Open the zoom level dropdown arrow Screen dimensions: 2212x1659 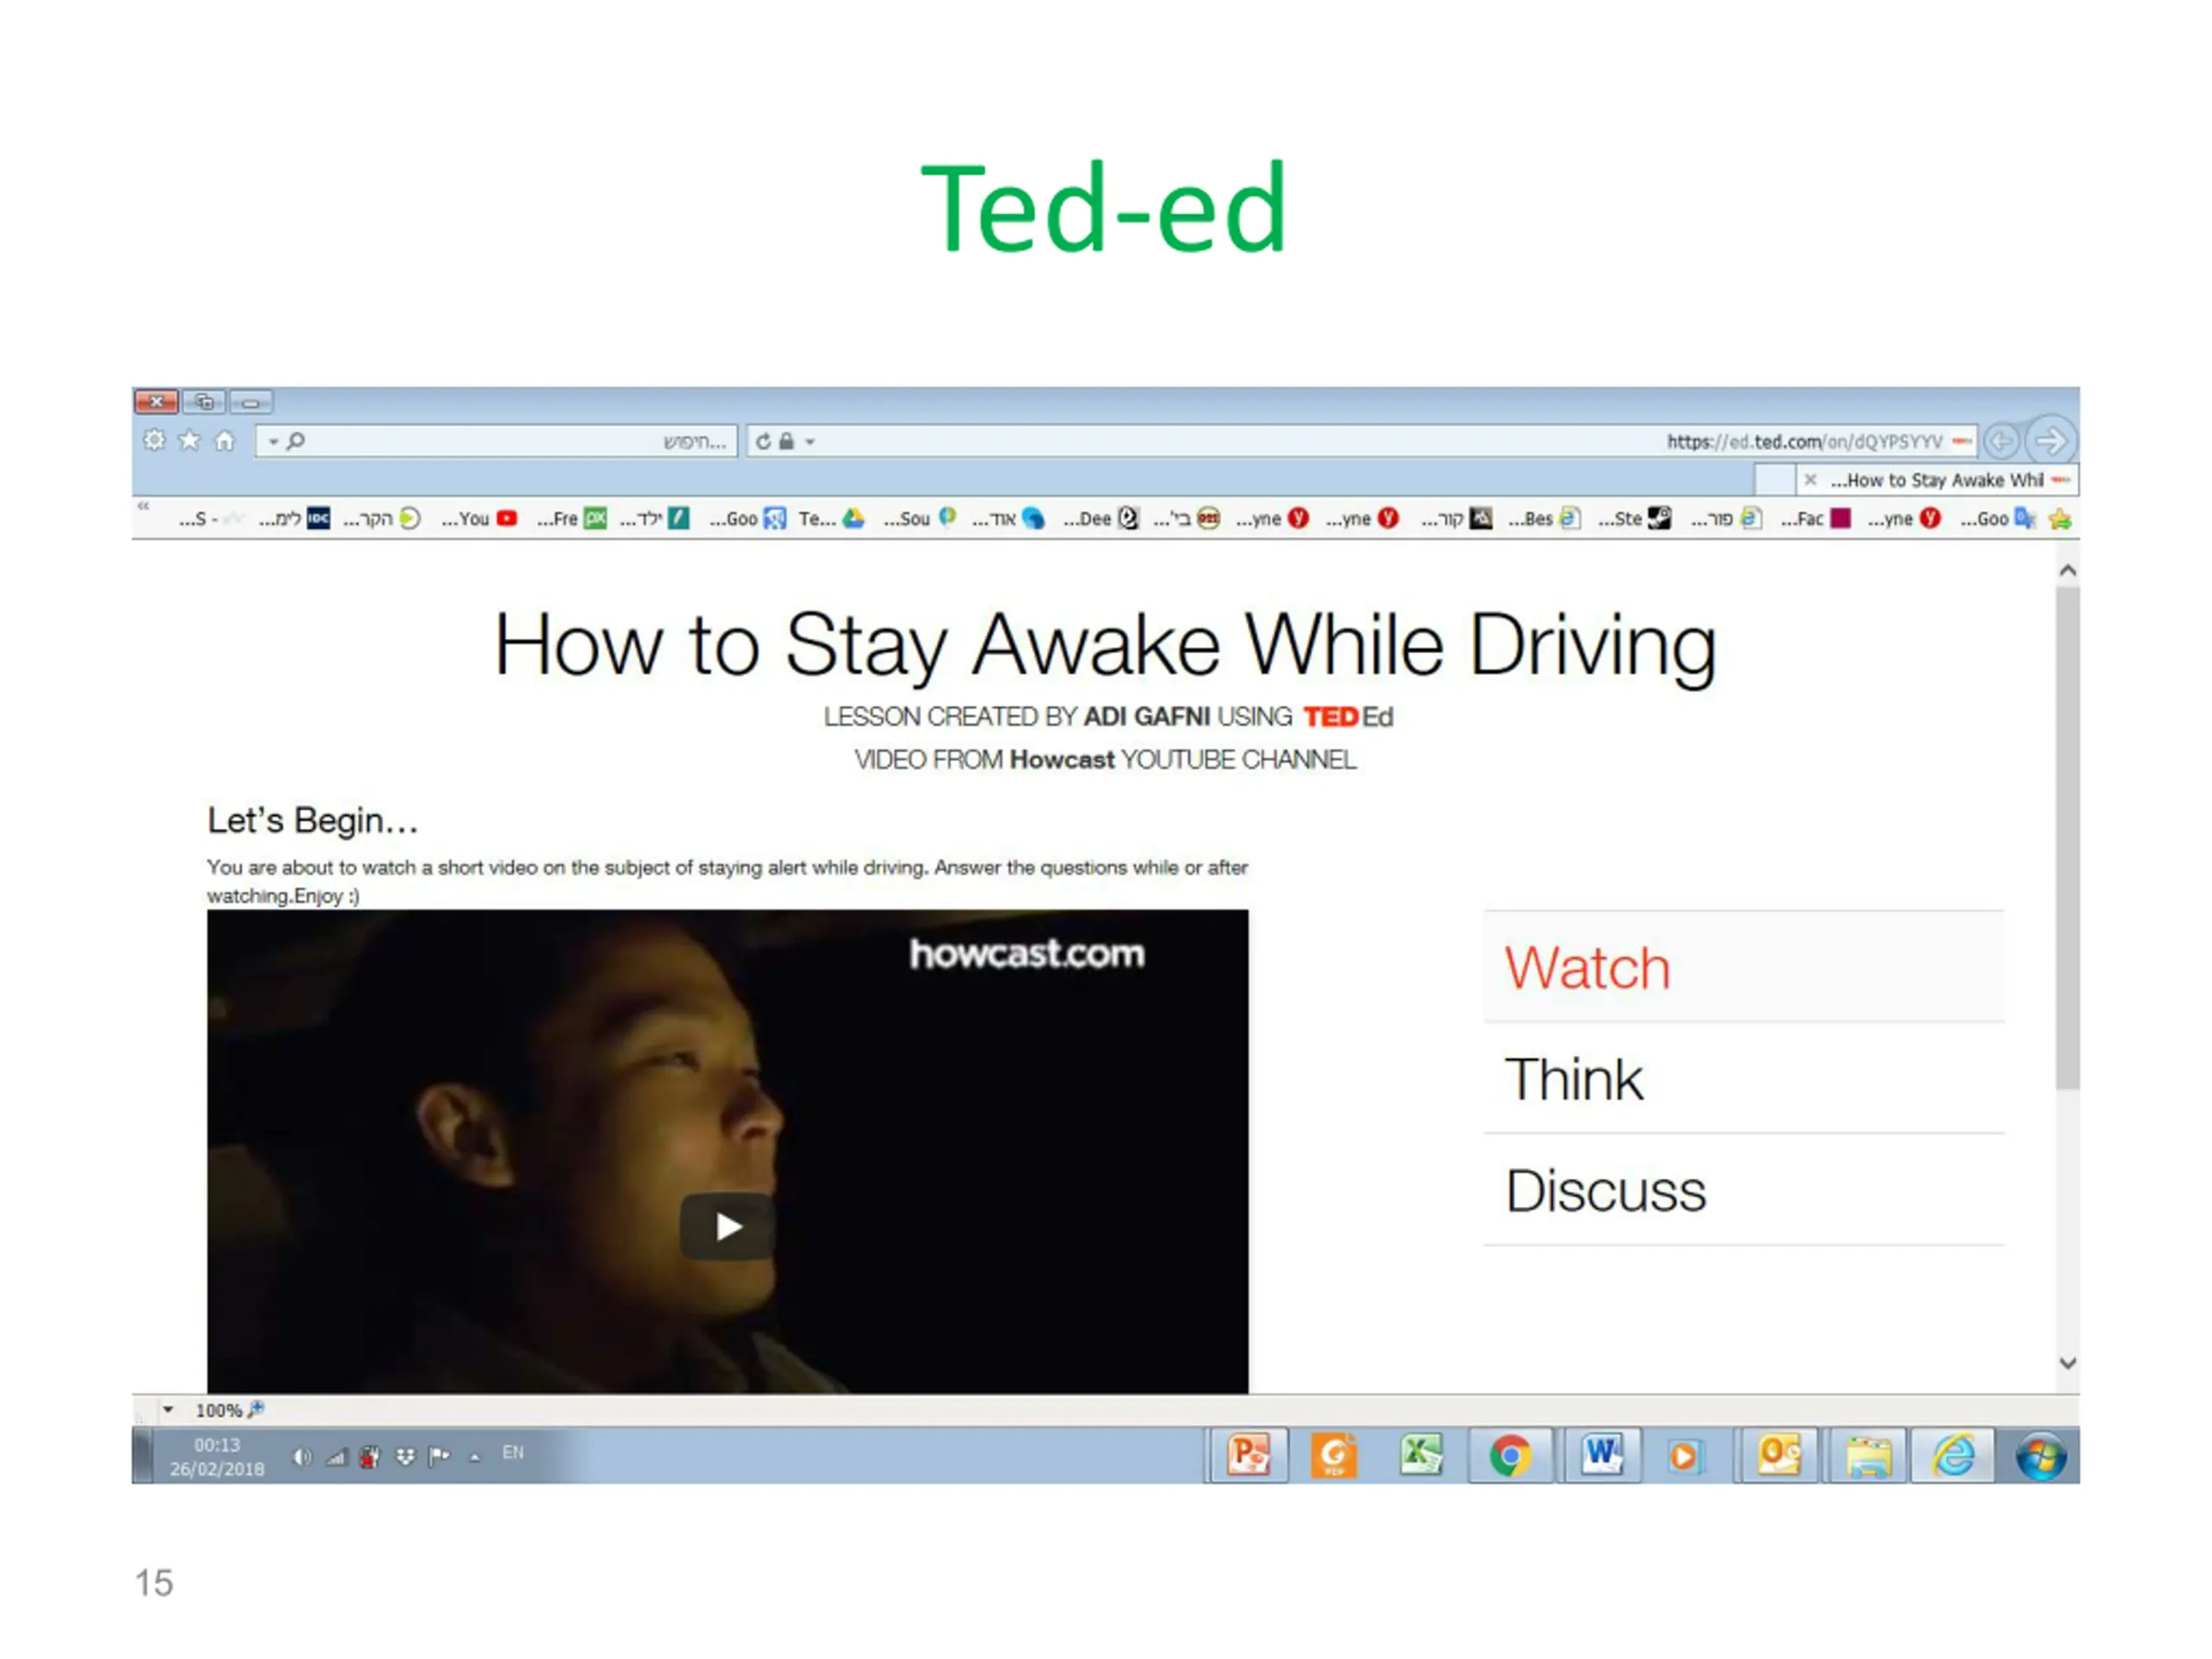click(168, 1410)
